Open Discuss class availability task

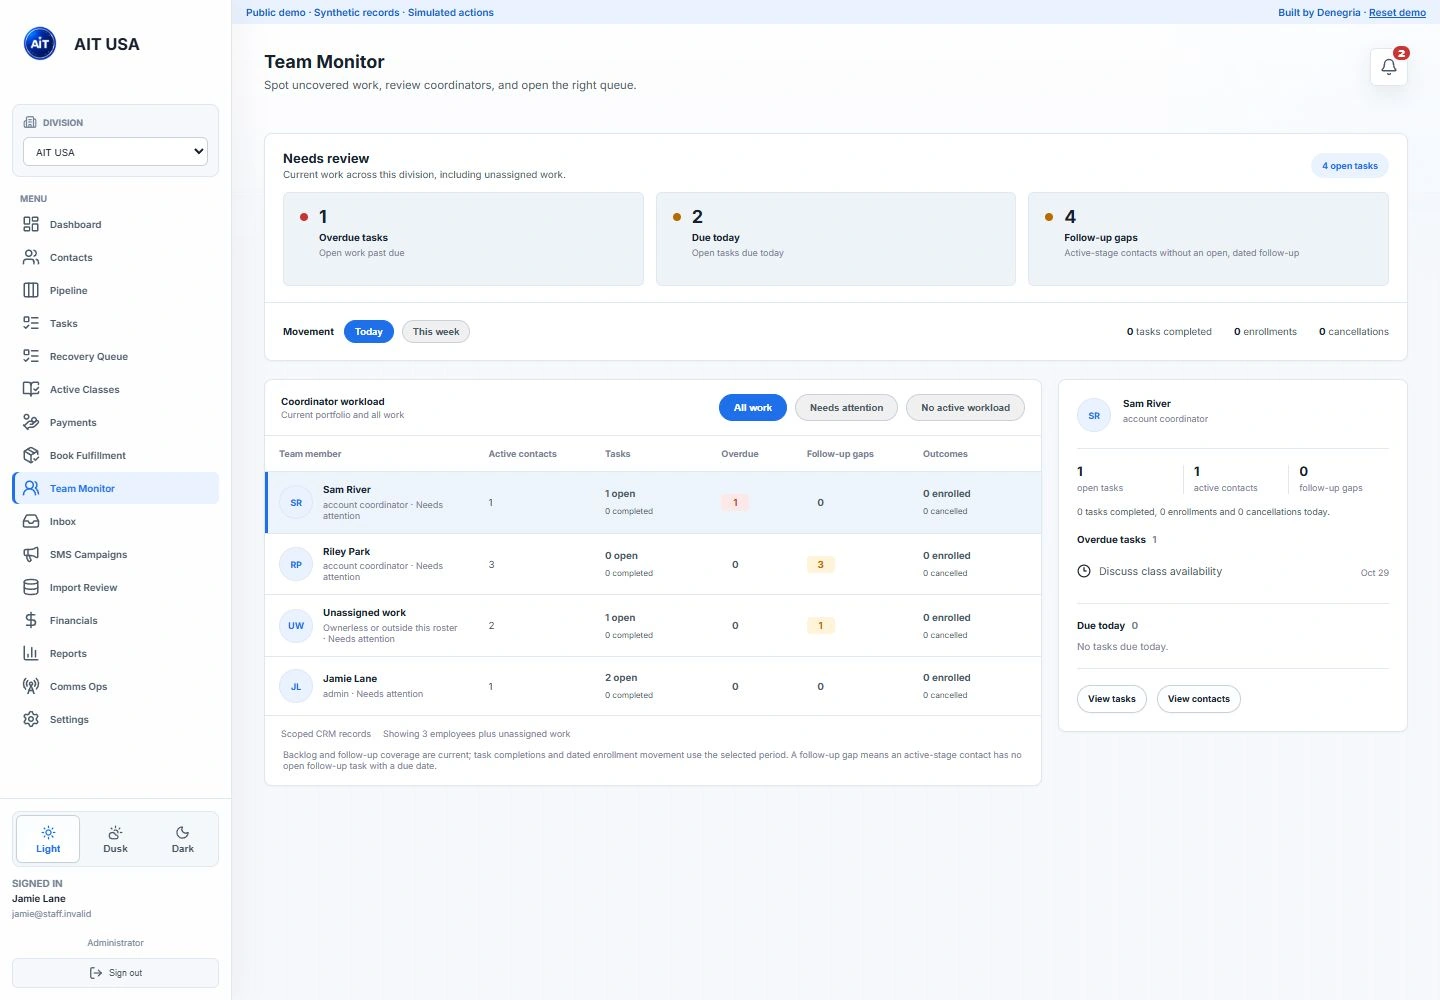point(1233,572)
